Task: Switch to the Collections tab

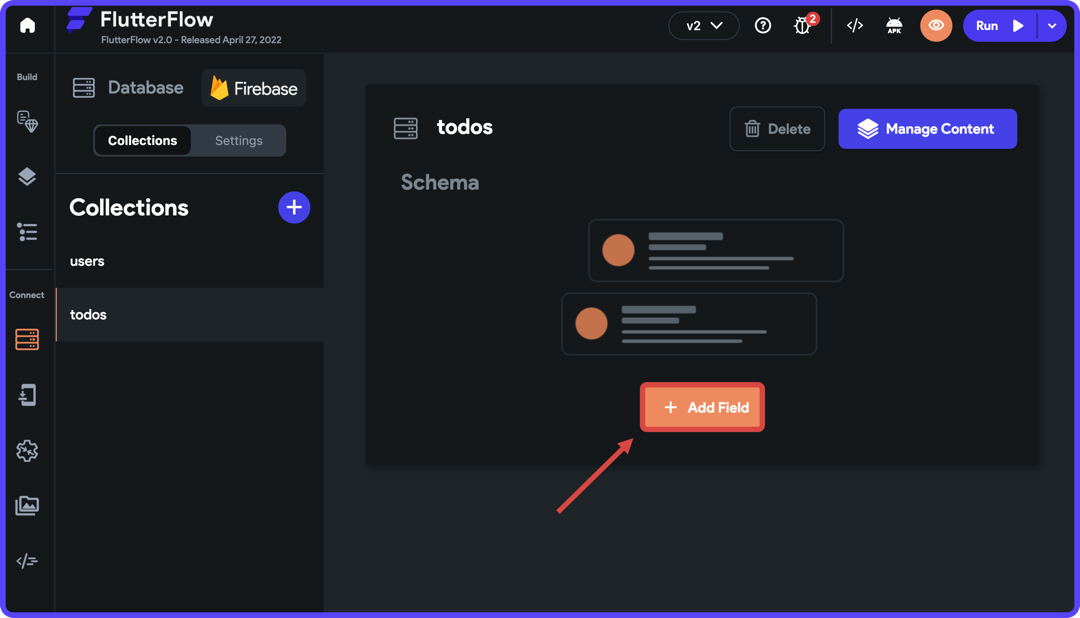Action: click(142, 140)
